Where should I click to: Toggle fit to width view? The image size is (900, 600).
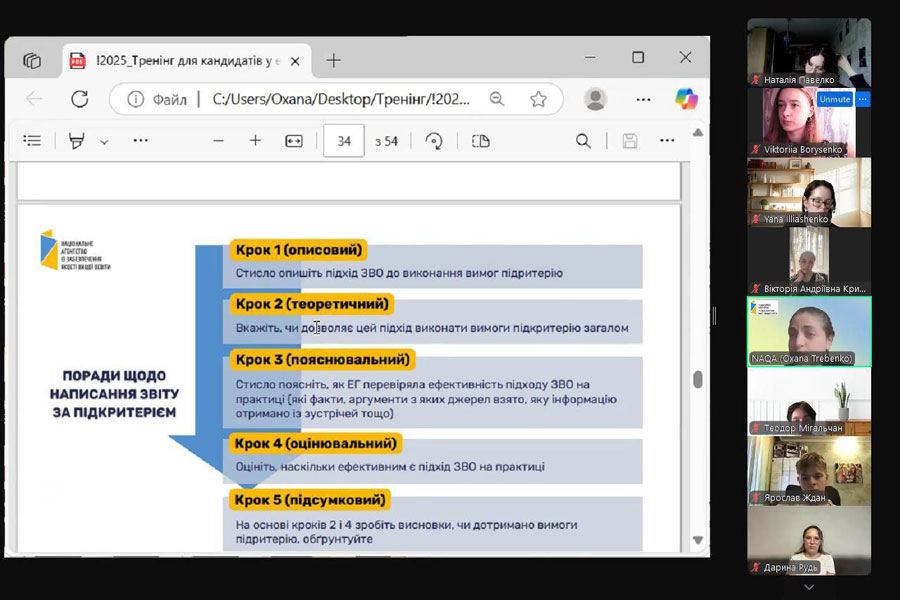click(x=293, y=141)
